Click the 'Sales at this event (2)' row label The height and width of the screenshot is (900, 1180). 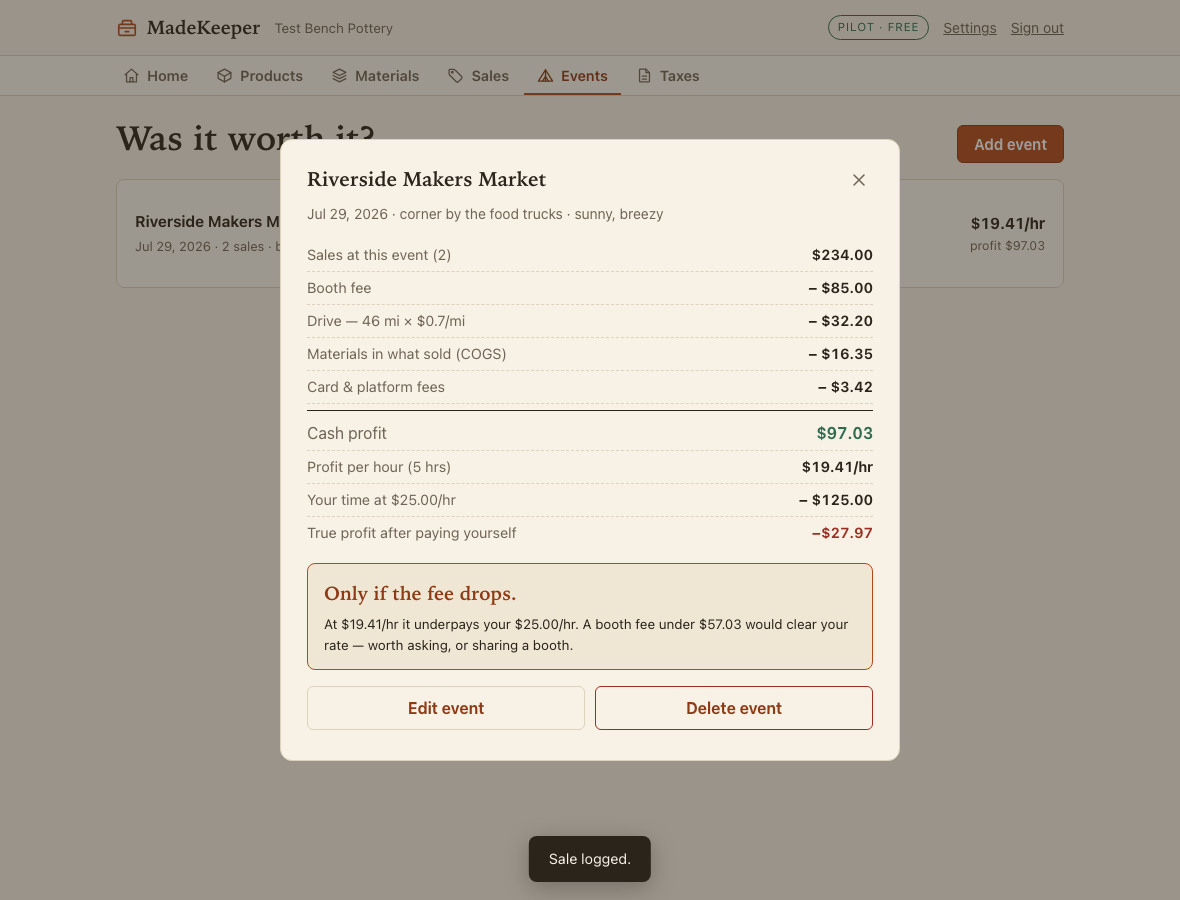(x=379, y=255)
